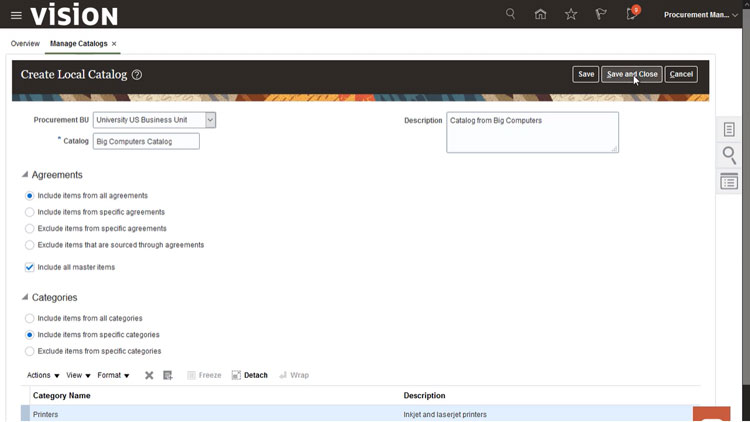Close the Manage Catalogs tab
The height and width of the screenshot is (422, 750).
(x=114, y=44)
